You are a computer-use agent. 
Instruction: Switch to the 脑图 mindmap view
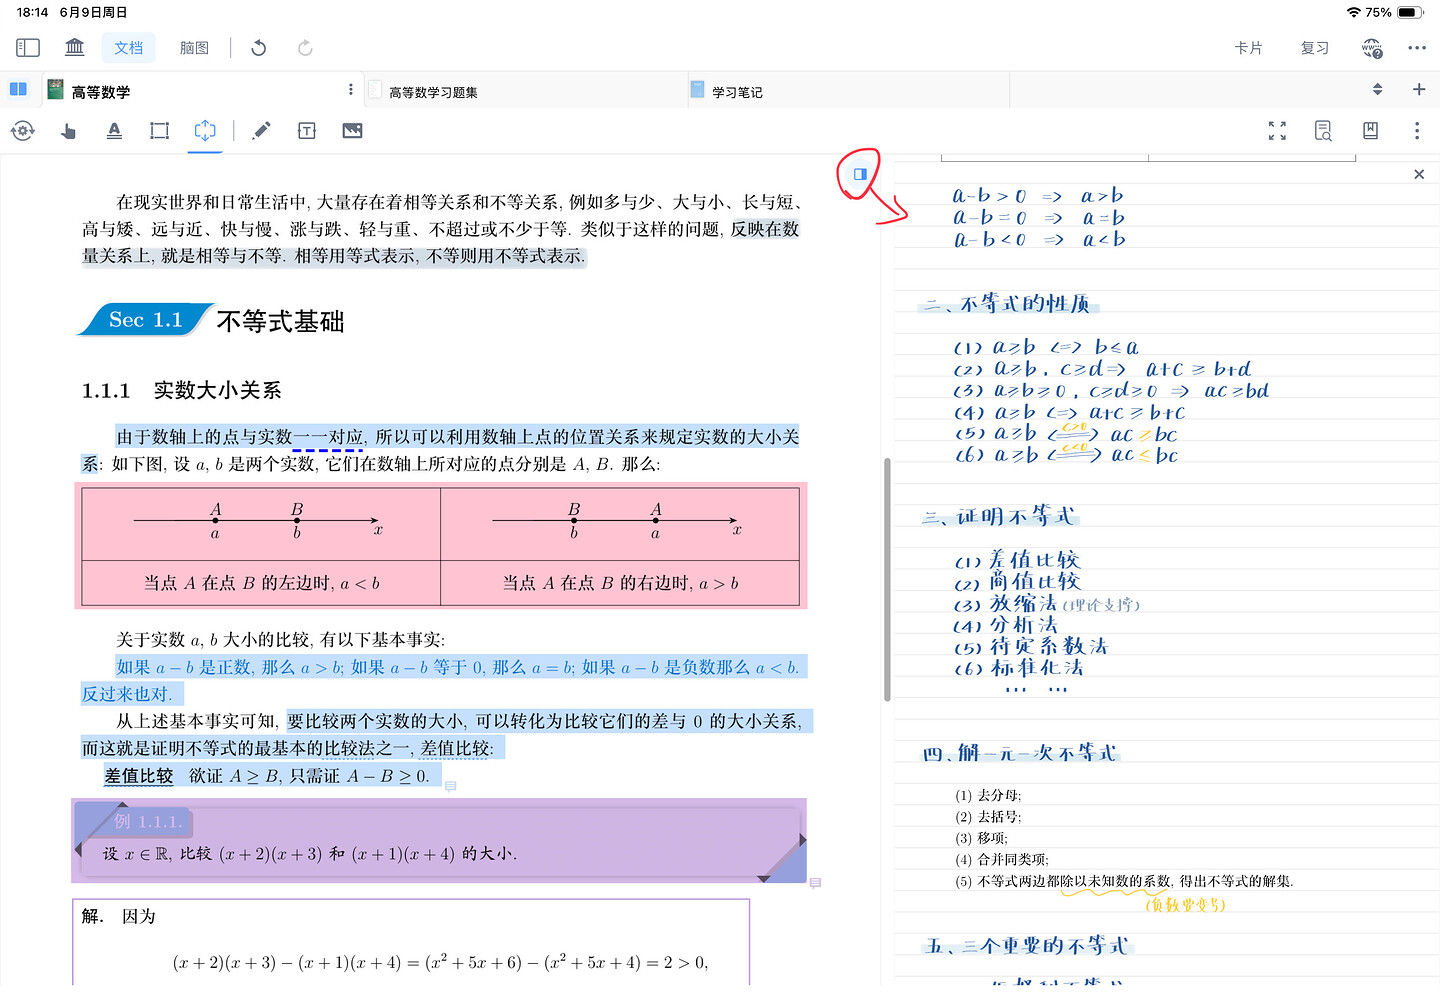194,48
